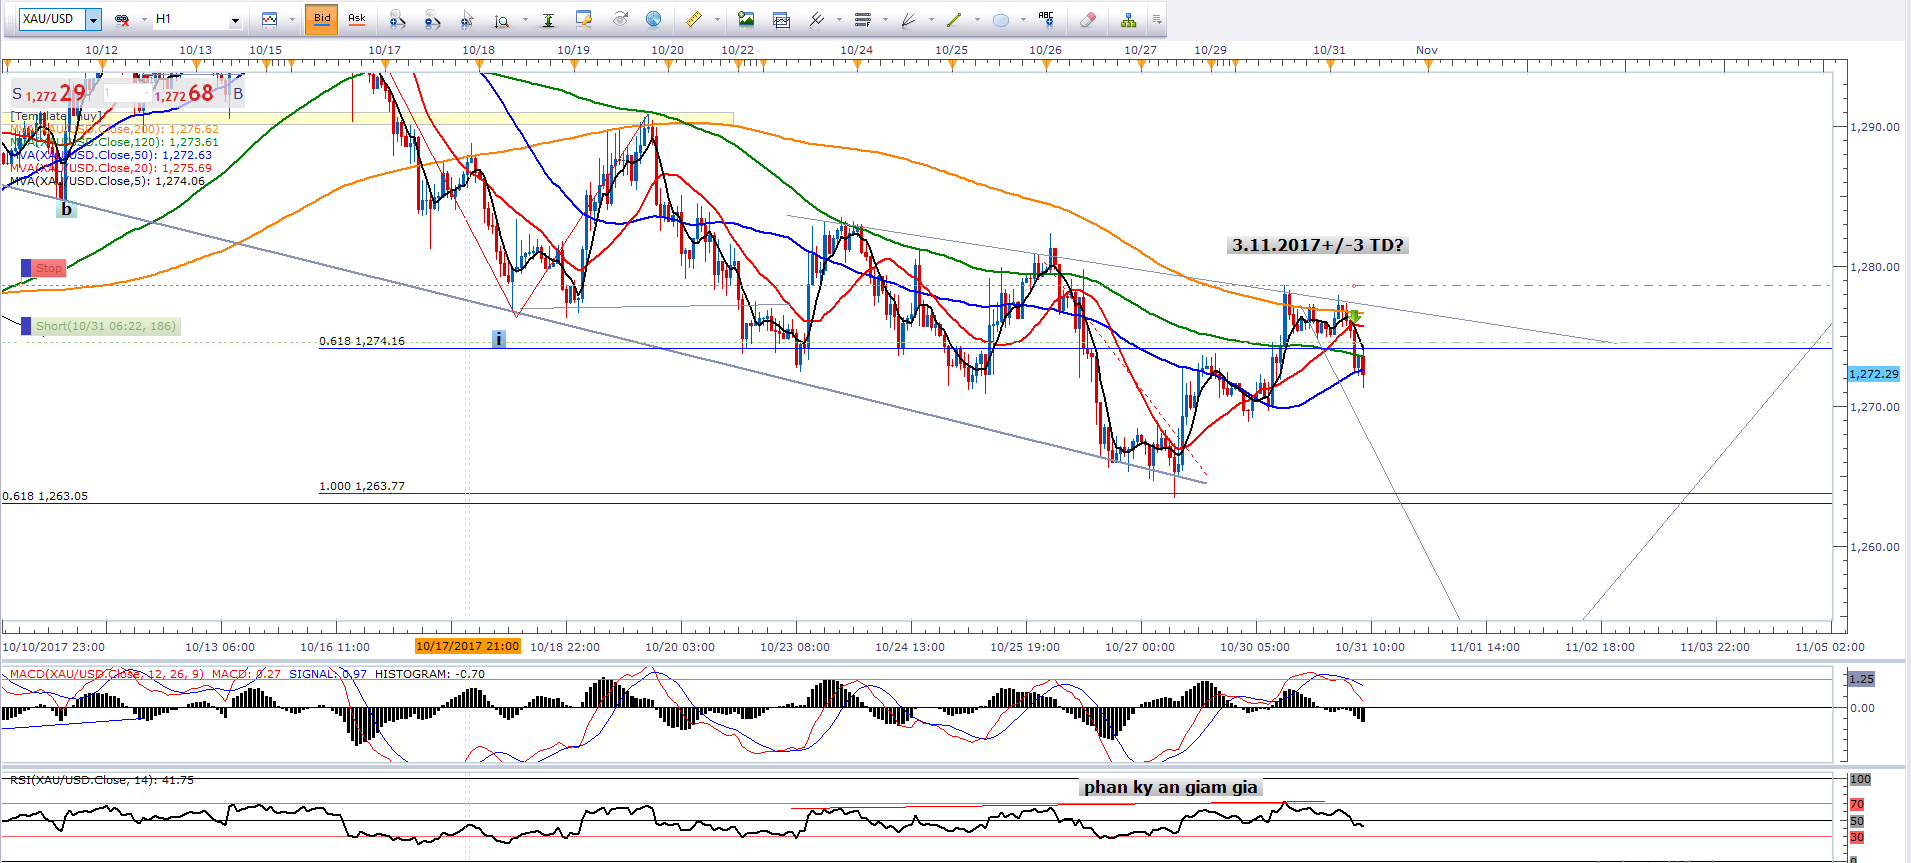Select the Fibonacci retracement lines tool

click(862, 19)
